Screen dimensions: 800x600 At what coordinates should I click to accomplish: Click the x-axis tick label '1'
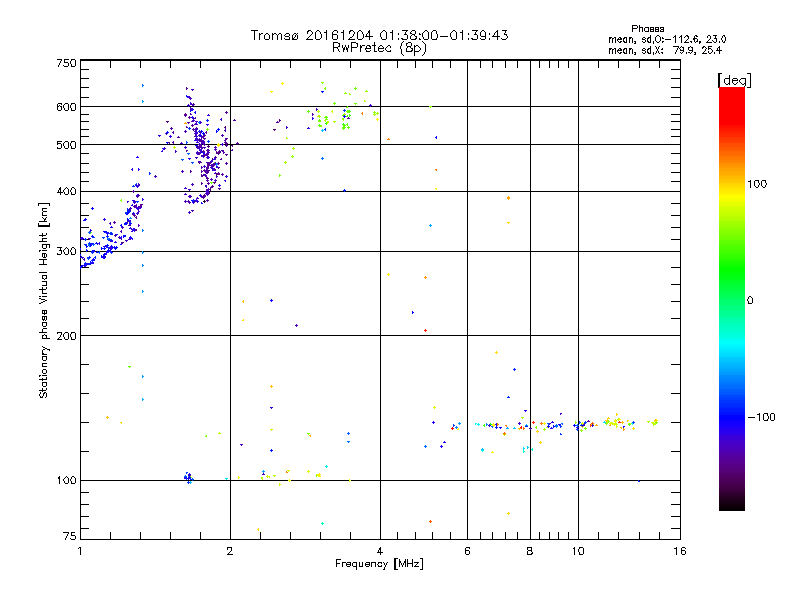click(80, 551)
